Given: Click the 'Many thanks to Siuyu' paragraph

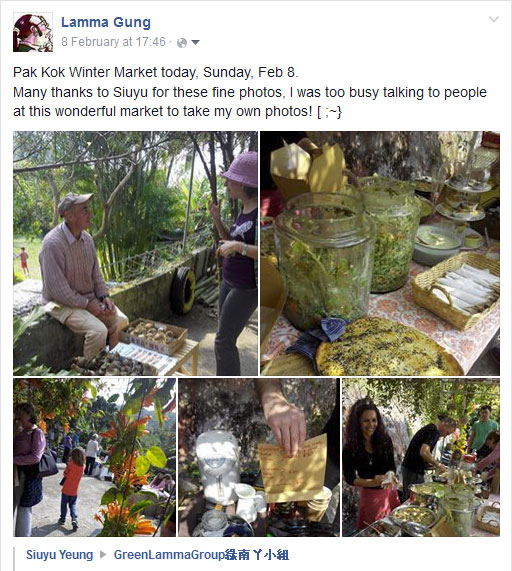Looking at the screenshot, I should click(250, 102).
